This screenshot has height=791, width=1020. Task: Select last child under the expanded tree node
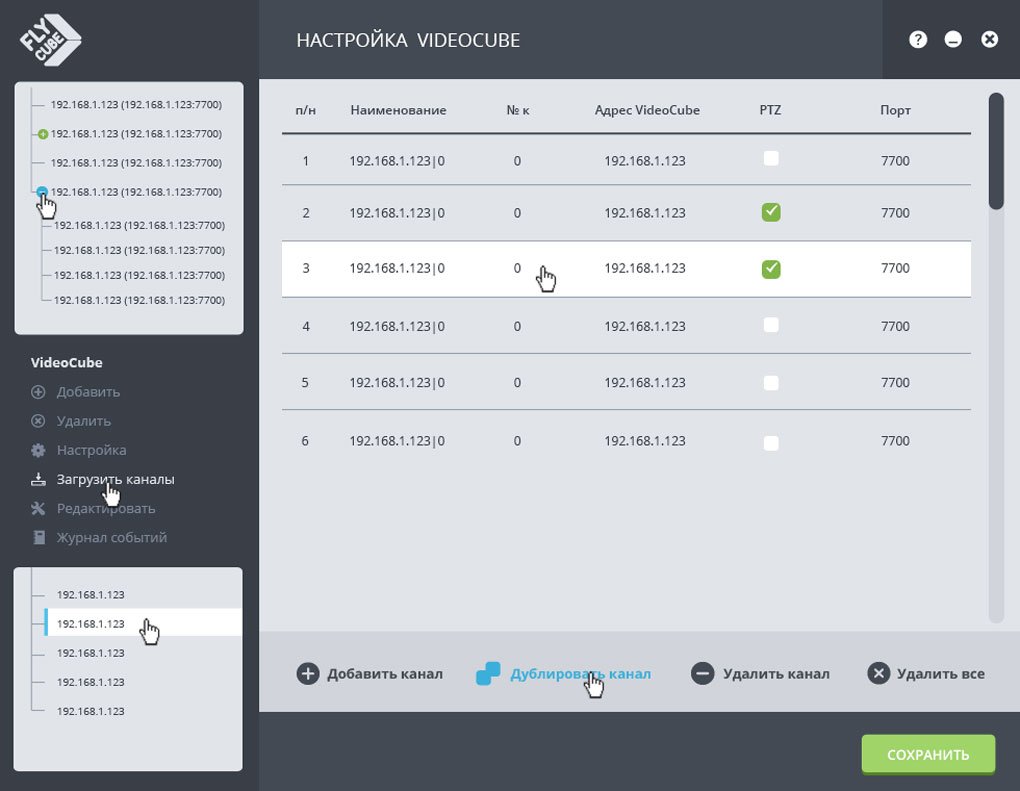(x=139, y=300)
